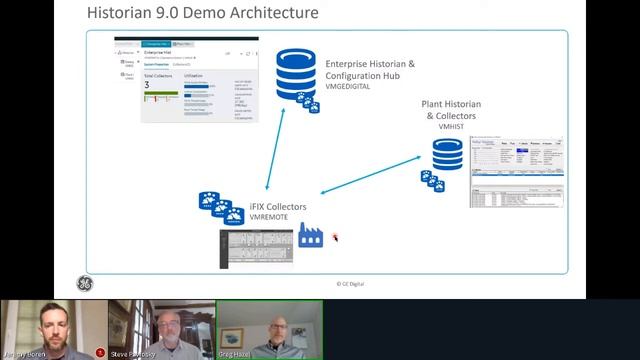Click the blue factory icon

click(x=311, y=235)
